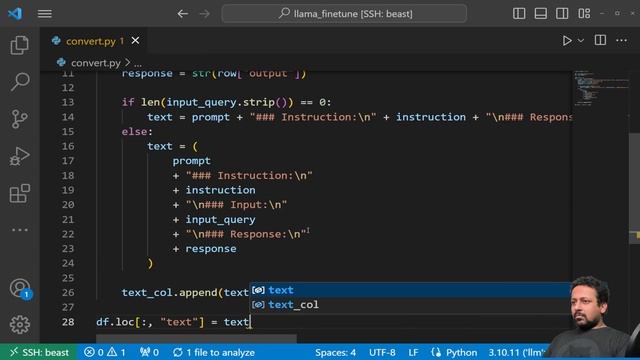Choose the 'text' autocomplete suggestion
This screenshot has width=640, height=360.
point(410,290)
